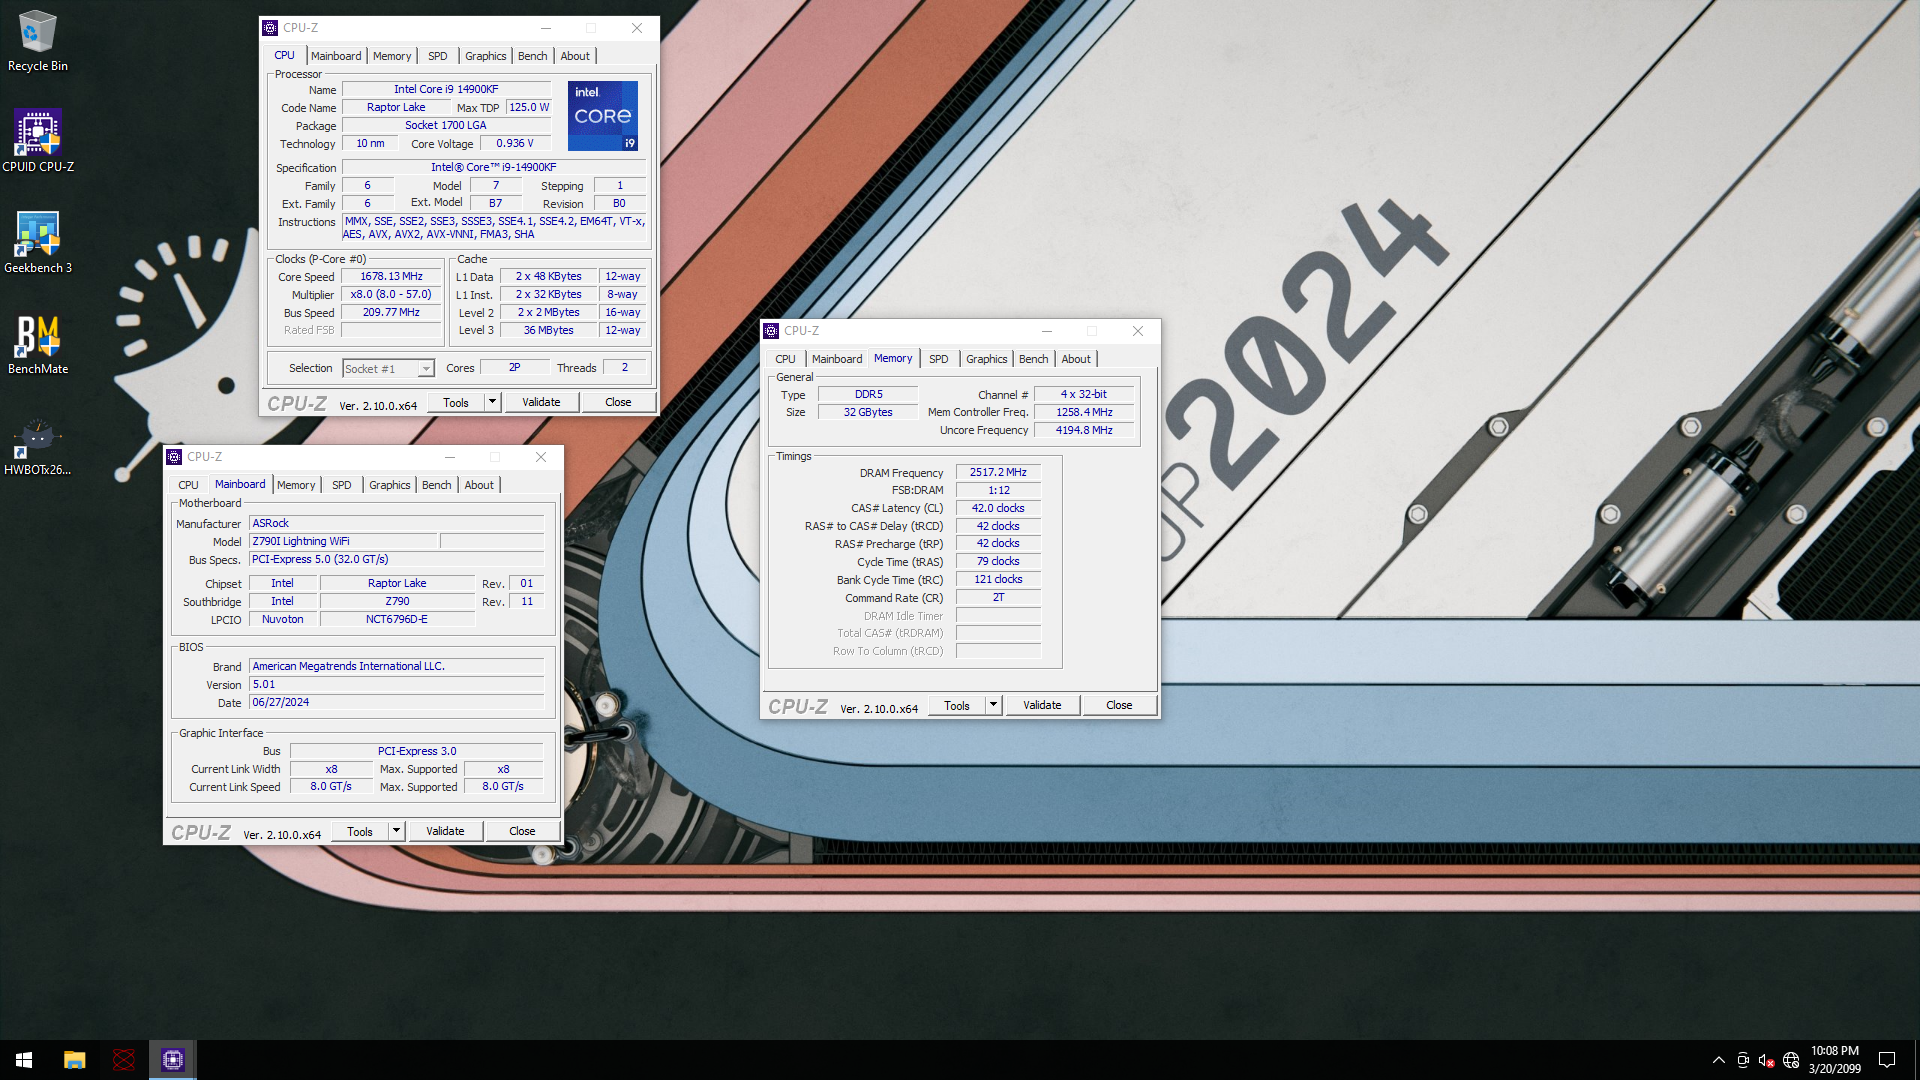Click the CPU-Z taskbar icon
Image resolution: width=1920 pixels, height=1080 pixels.
pos(173,1060)
